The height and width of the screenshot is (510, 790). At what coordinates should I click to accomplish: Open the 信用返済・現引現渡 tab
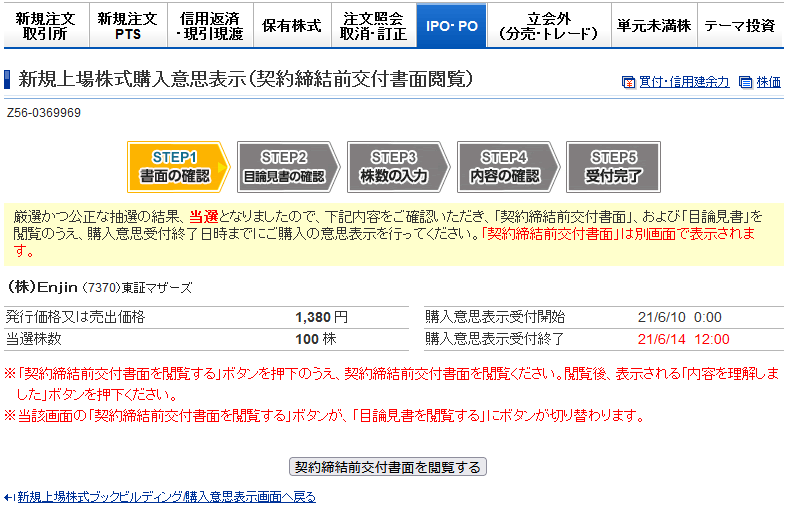pyautogui.click(x=209, y=26)
